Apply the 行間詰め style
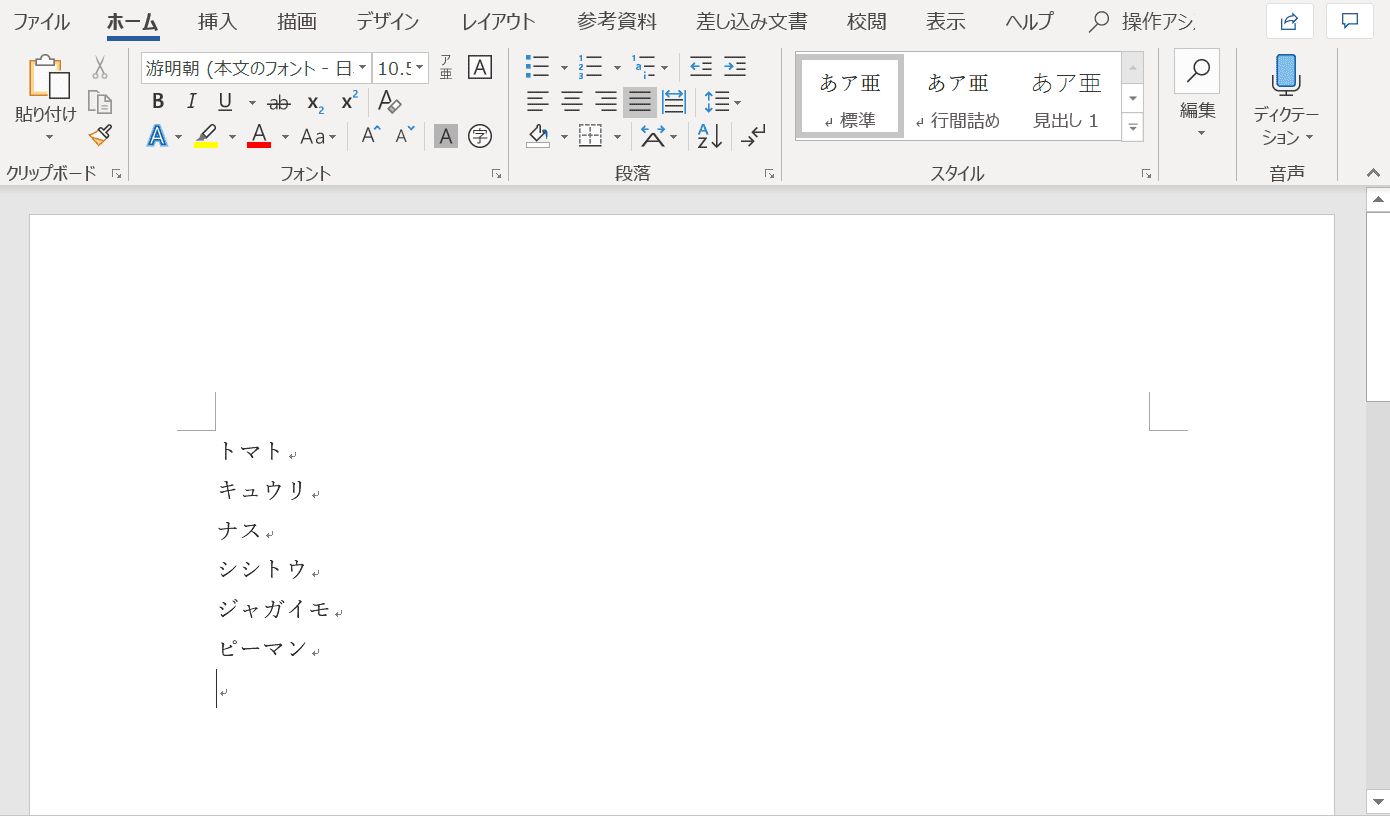 click(x=958, y=97)
